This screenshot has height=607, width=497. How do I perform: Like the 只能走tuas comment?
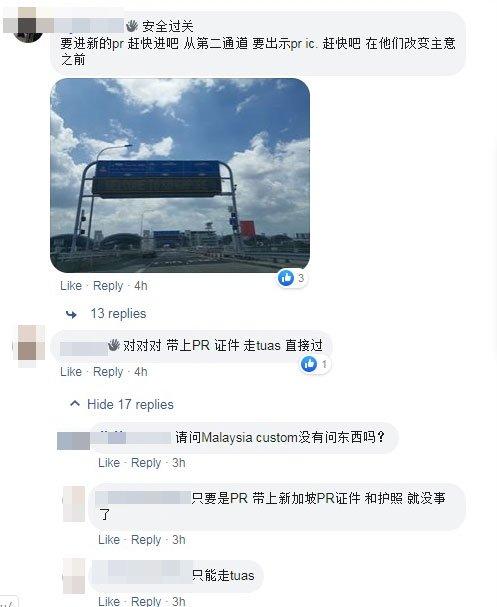[109, 601]
